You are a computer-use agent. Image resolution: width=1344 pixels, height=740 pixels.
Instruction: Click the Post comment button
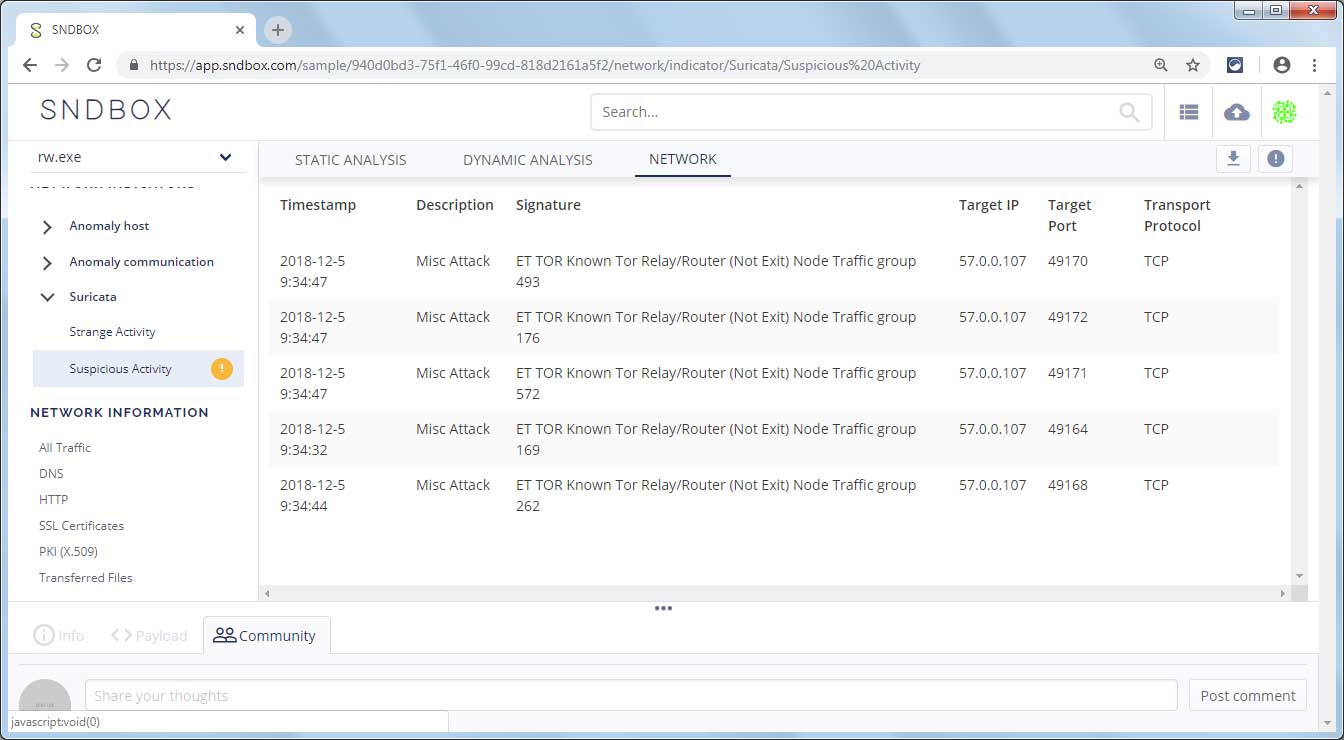point(1248,695)
